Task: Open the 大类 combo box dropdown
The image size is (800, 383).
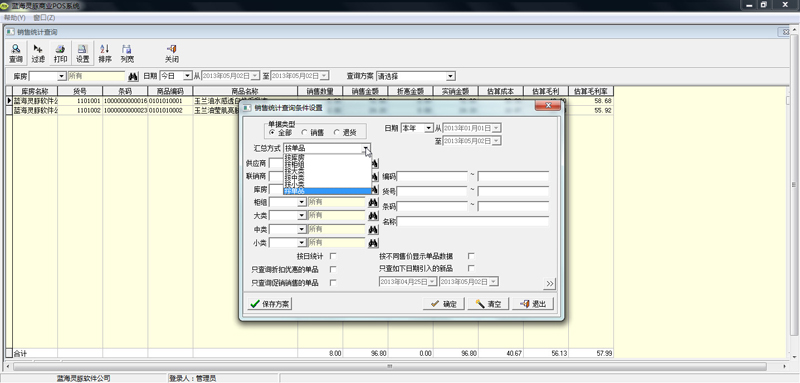Action: point(302,216)
